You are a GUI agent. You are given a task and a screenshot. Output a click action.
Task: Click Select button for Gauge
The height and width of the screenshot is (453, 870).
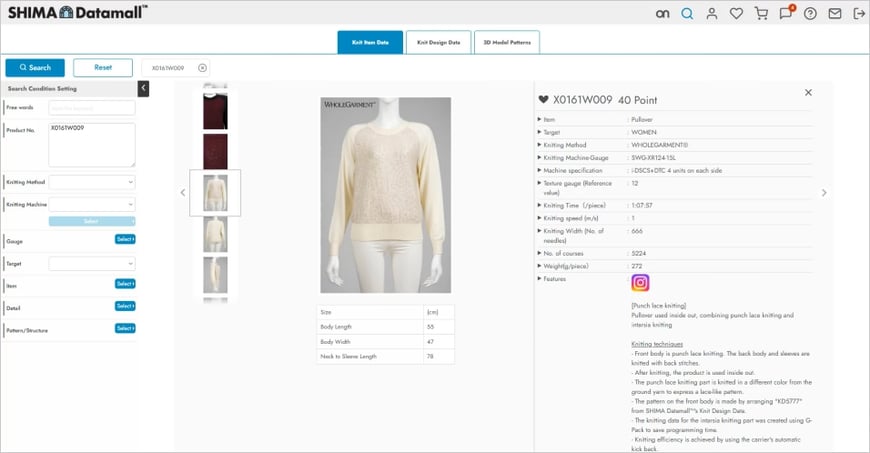(125, 239)
